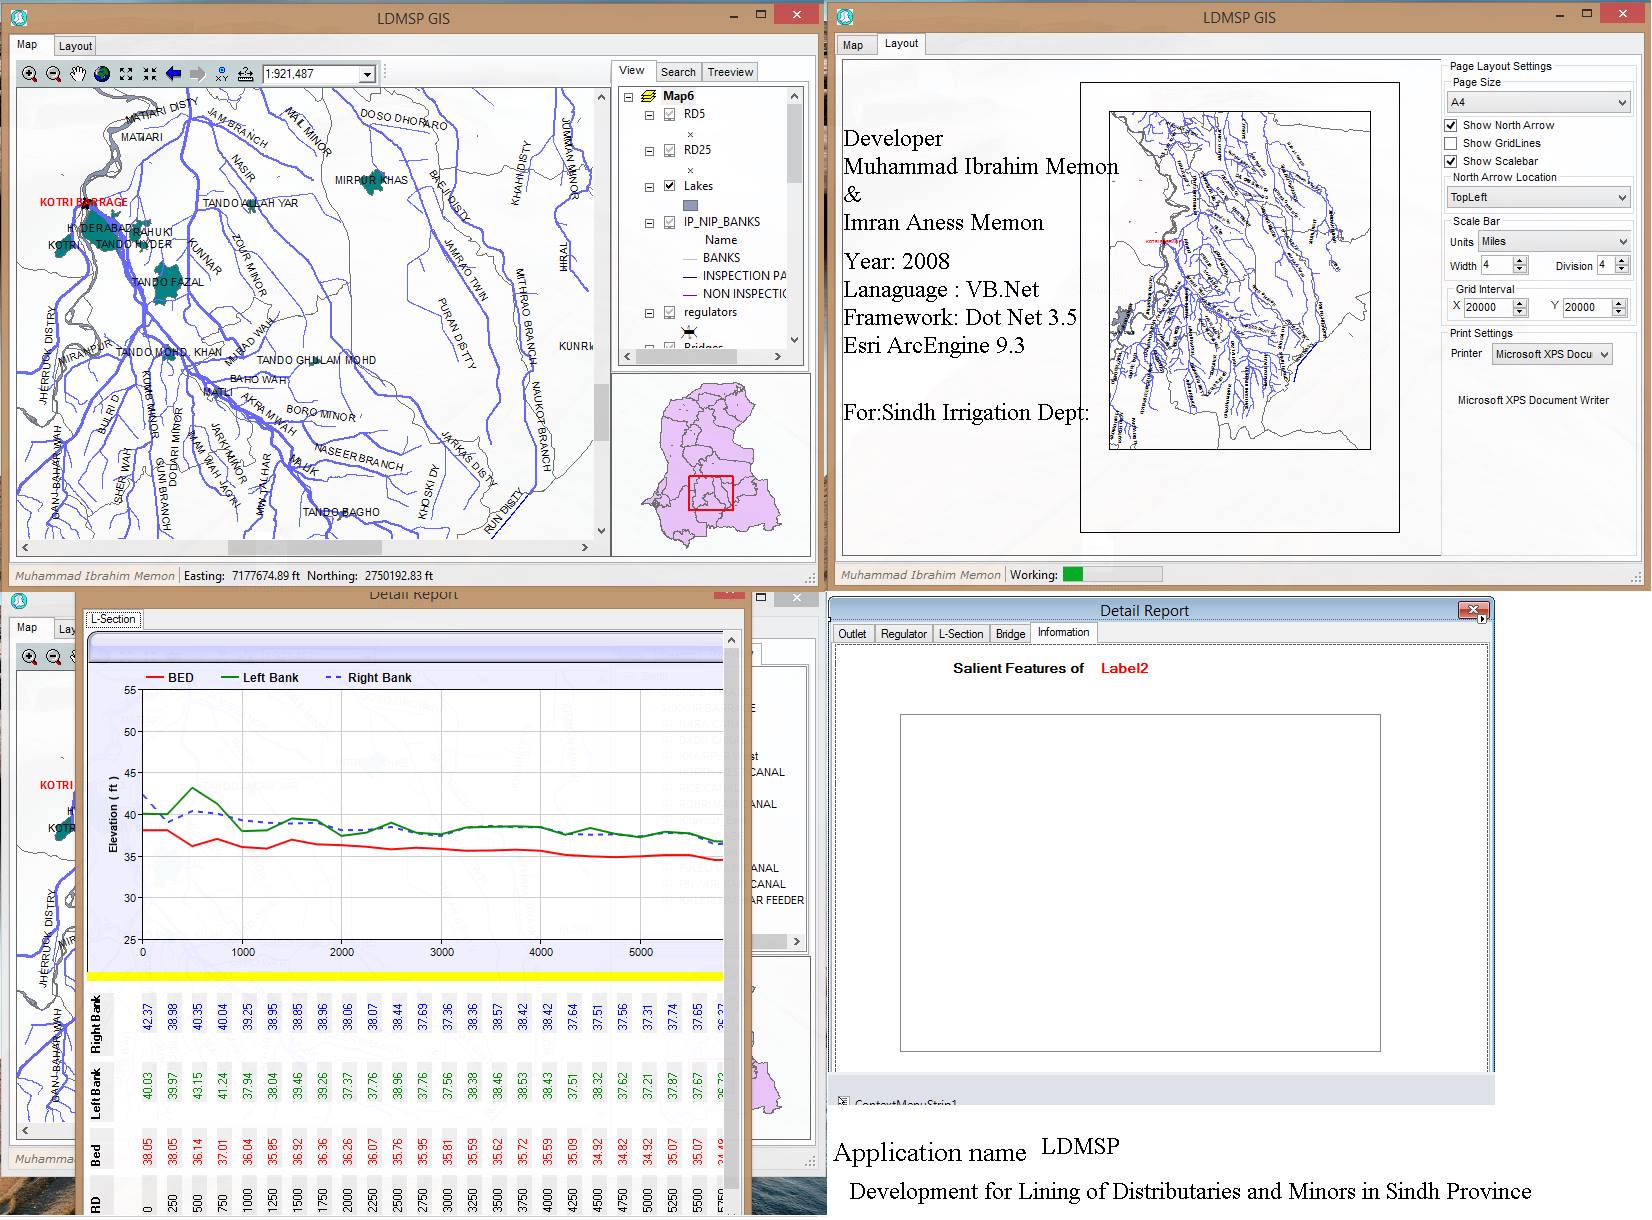Collapse the RD25 layer node

coord(649,151)
